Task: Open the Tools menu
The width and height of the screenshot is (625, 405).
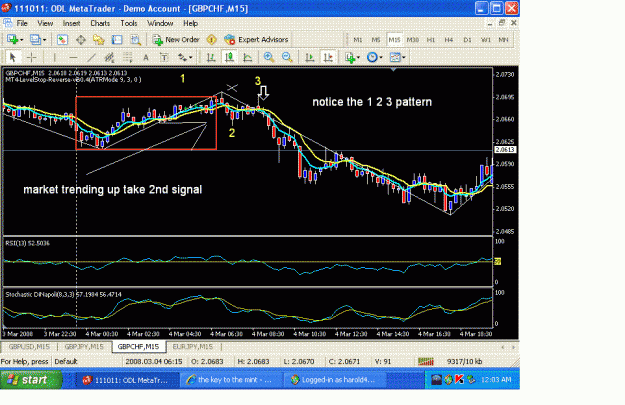Action: pyautogui.click(x=129, y=23)
